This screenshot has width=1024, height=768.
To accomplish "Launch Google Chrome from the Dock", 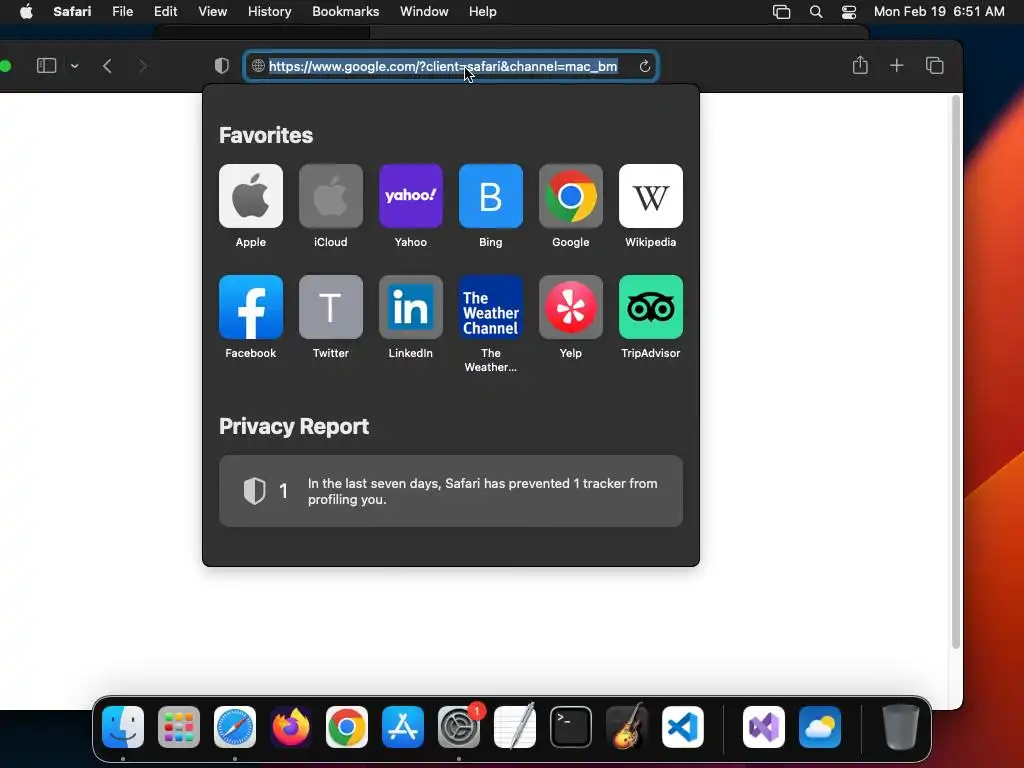I will (x=347, y=727).
